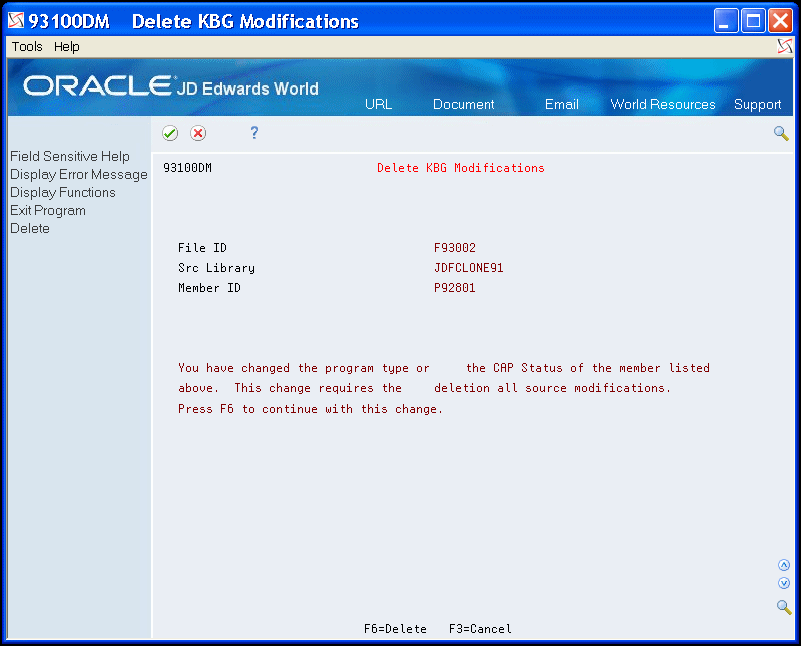This screenshot has width=801, height=646.
Task: Open the Help menu
Action: pyautogui.click(x=66, y=46)
